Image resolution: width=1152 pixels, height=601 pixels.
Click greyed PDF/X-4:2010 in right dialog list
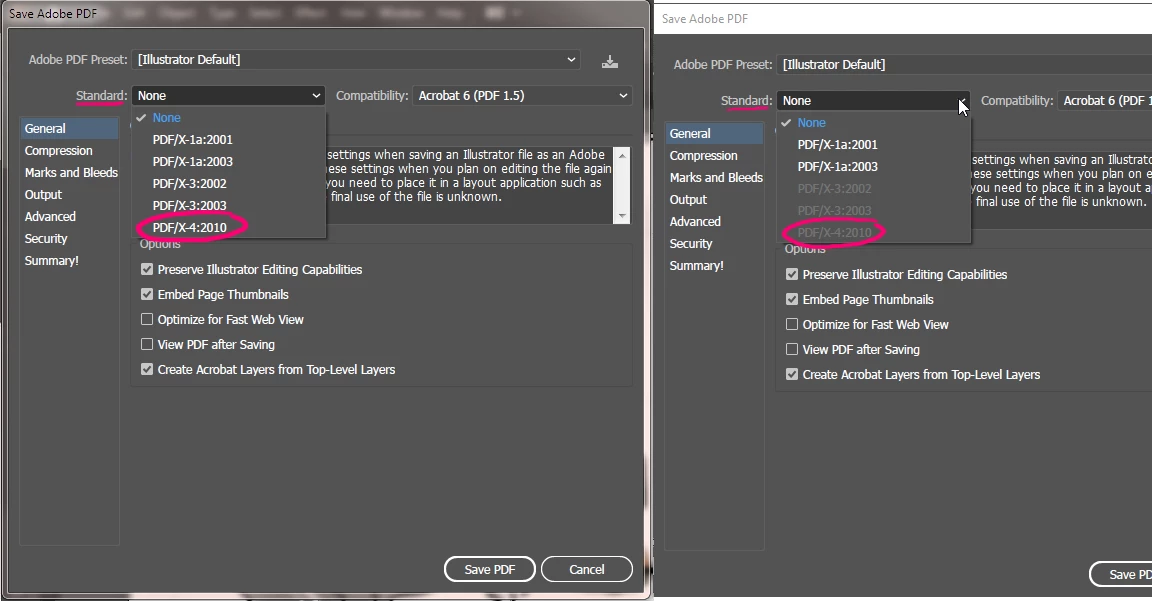[835, 233]
